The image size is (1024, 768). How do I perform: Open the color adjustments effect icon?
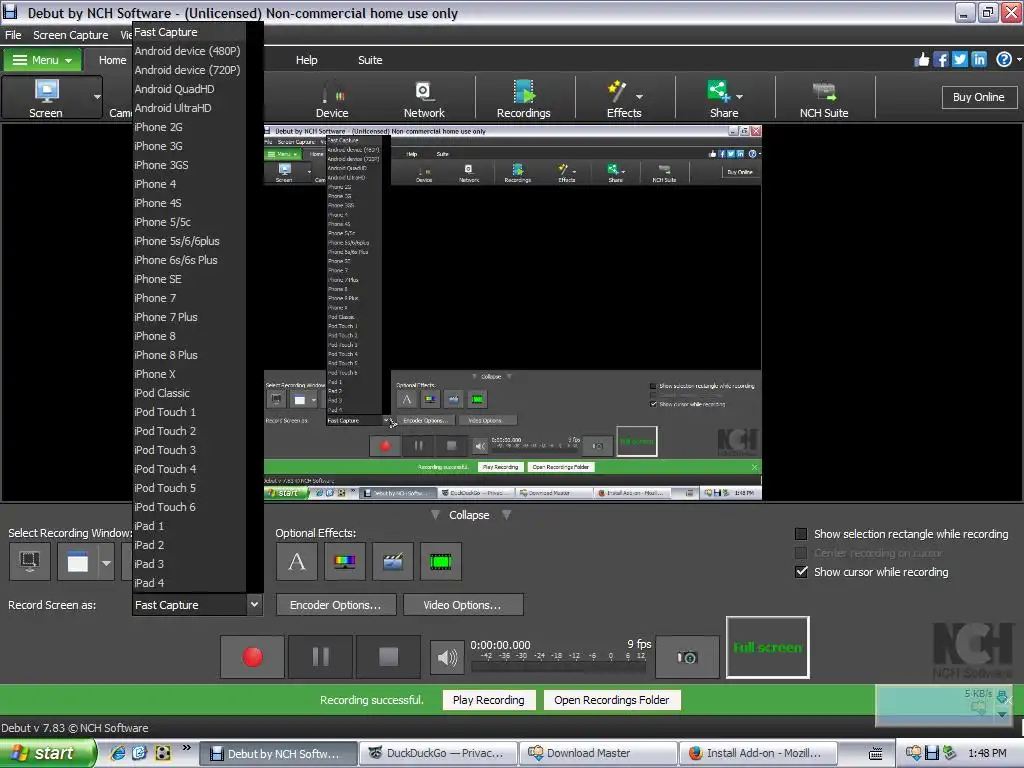[x=345, y=562]
